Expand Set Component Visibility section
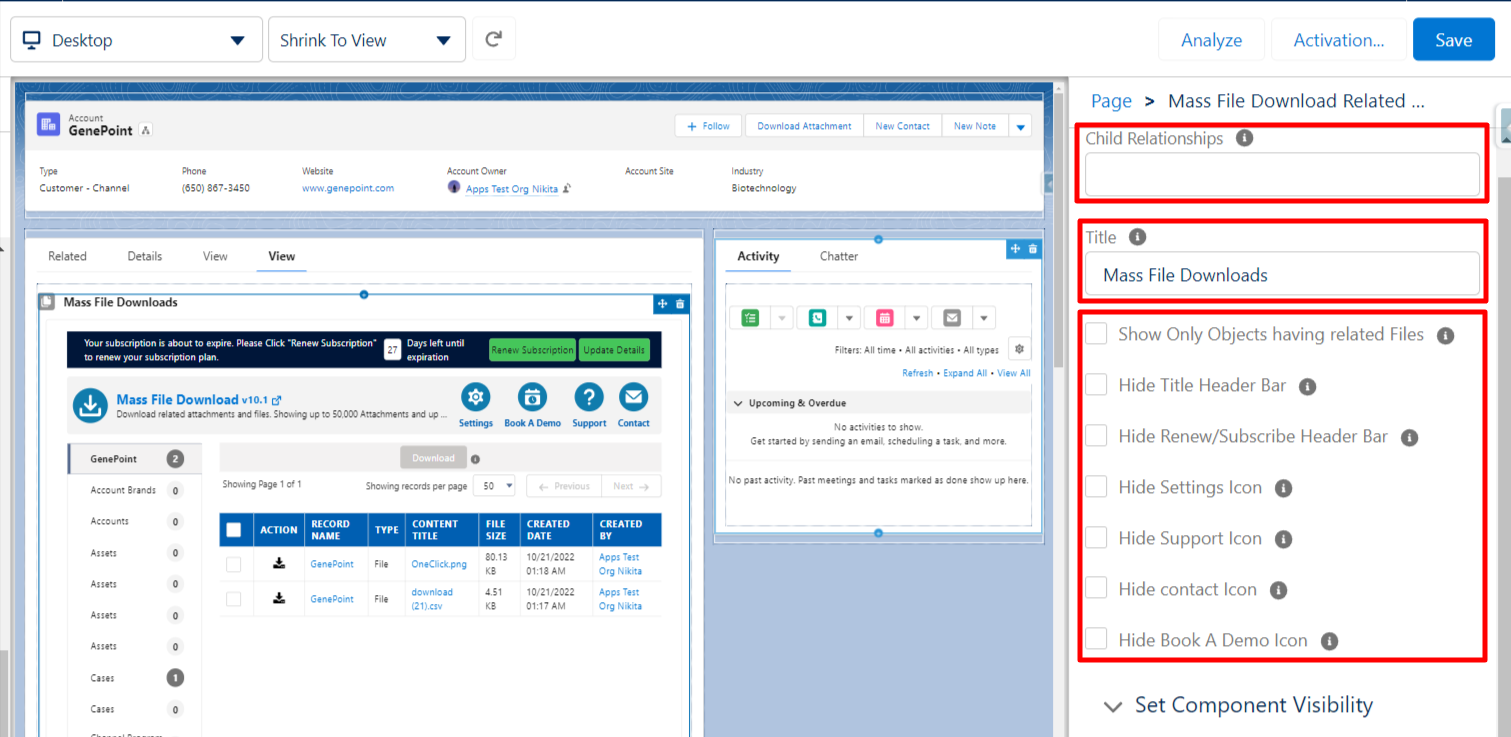This screenshot has width=1511, height=737. tap(1239, 705)
